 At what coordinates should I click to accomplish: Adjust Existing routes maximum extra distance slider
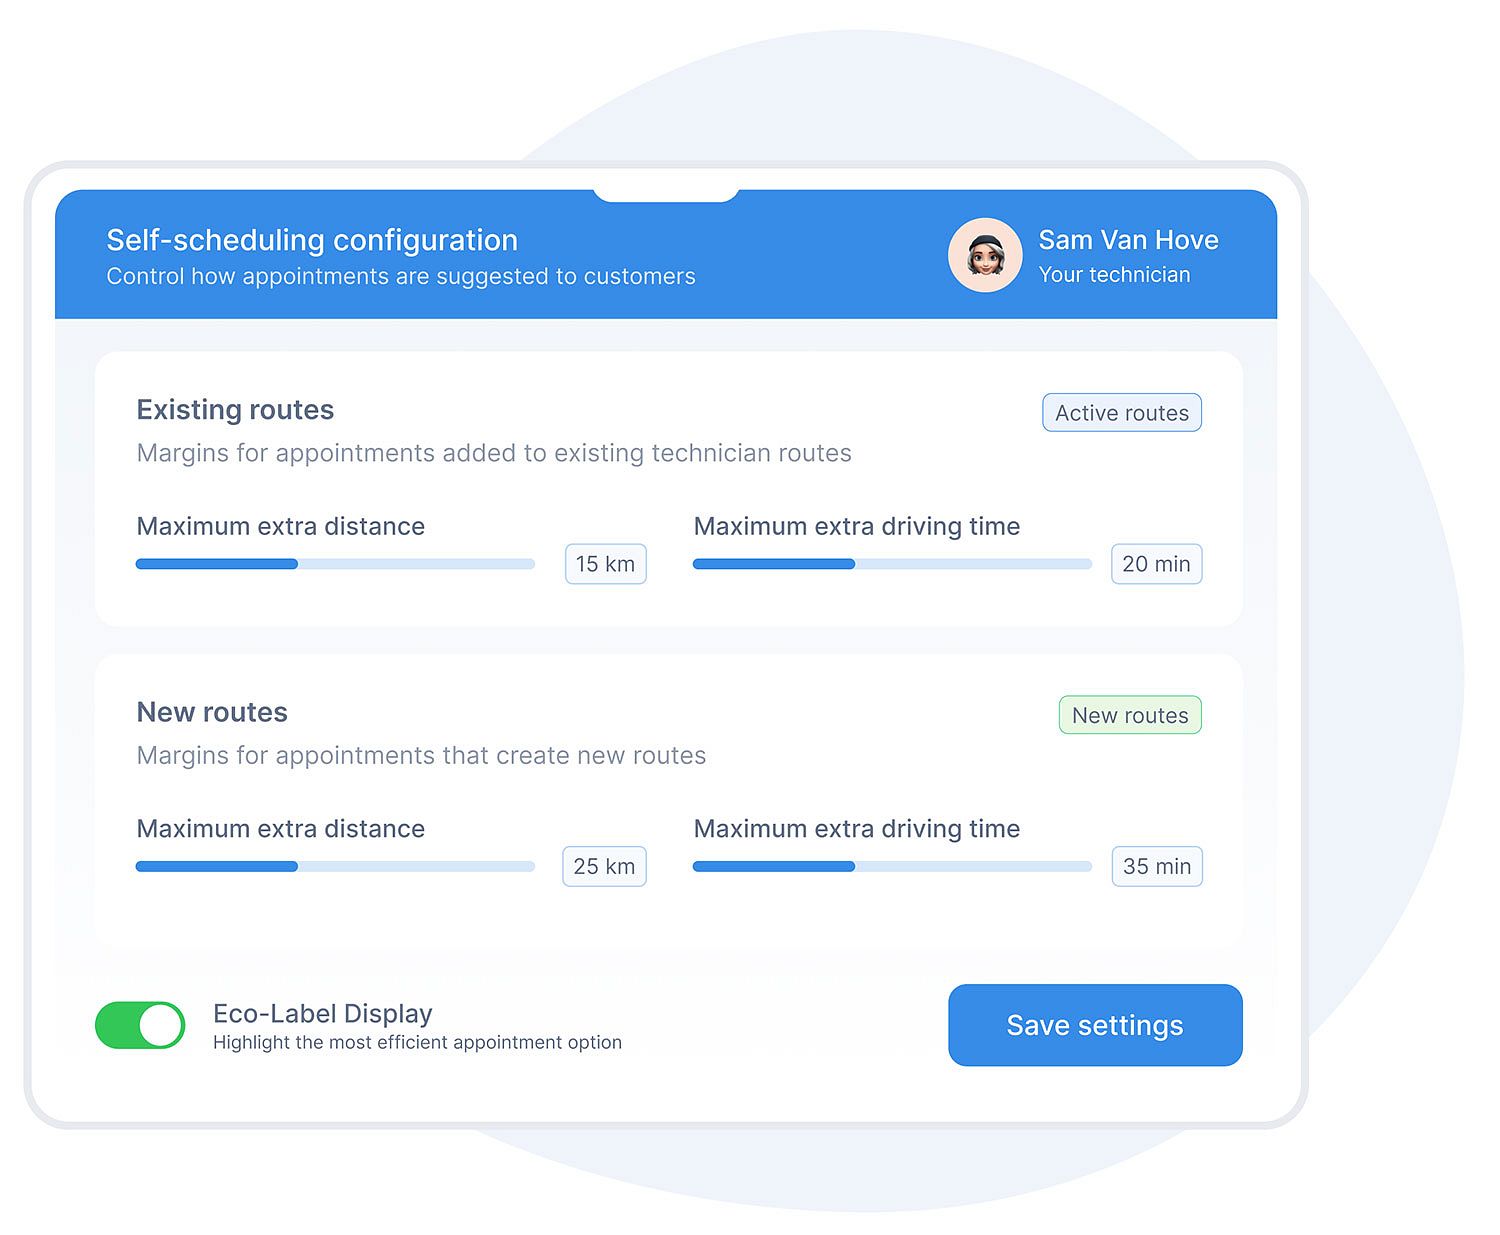[x=297, y=564]
